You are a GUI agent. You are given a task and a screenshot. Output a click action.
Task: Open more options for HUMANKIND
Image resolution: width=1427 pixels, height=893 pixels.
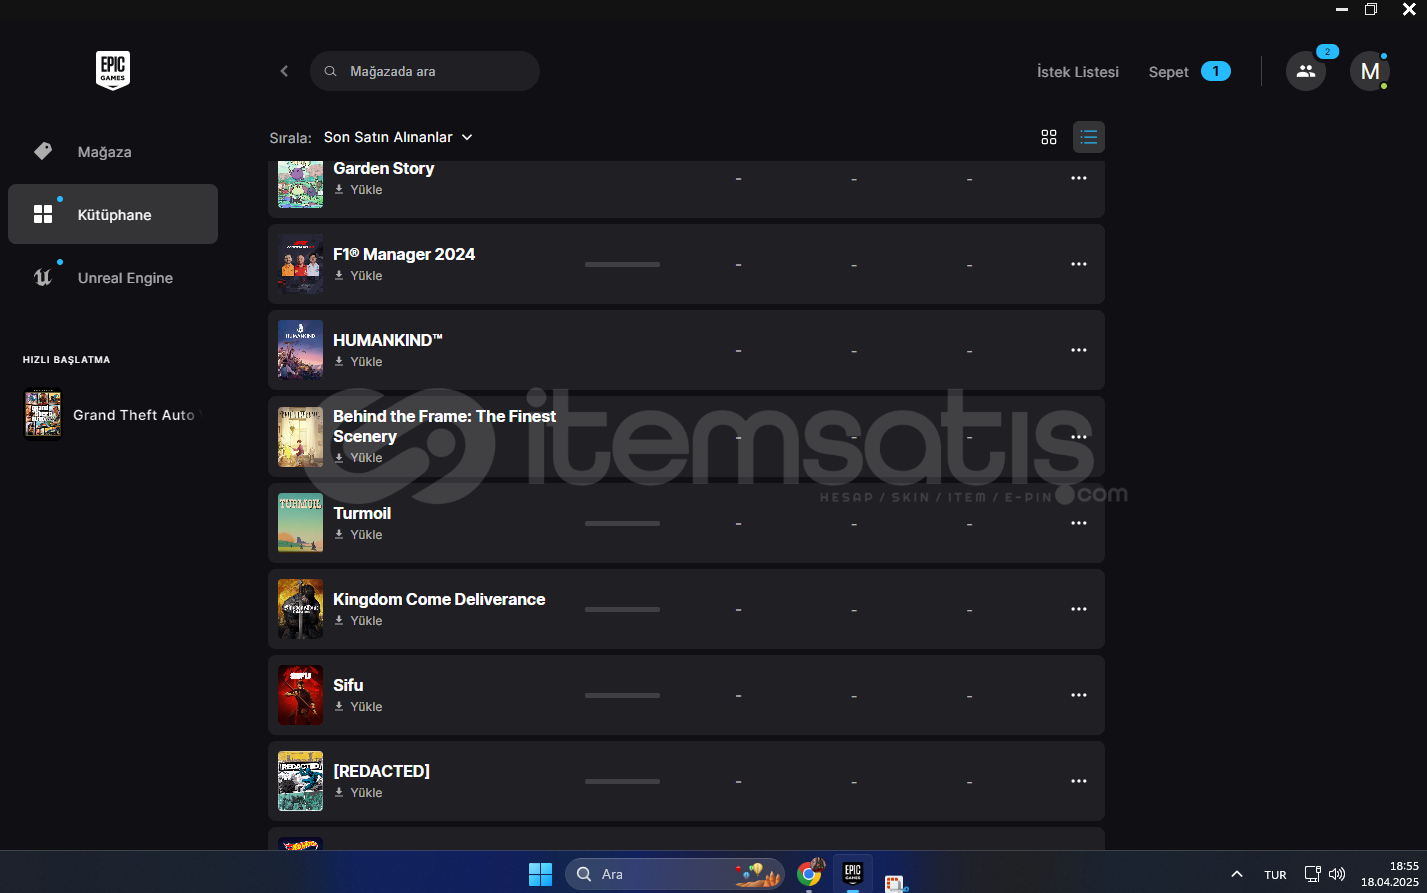click(x=1079, y=350)
